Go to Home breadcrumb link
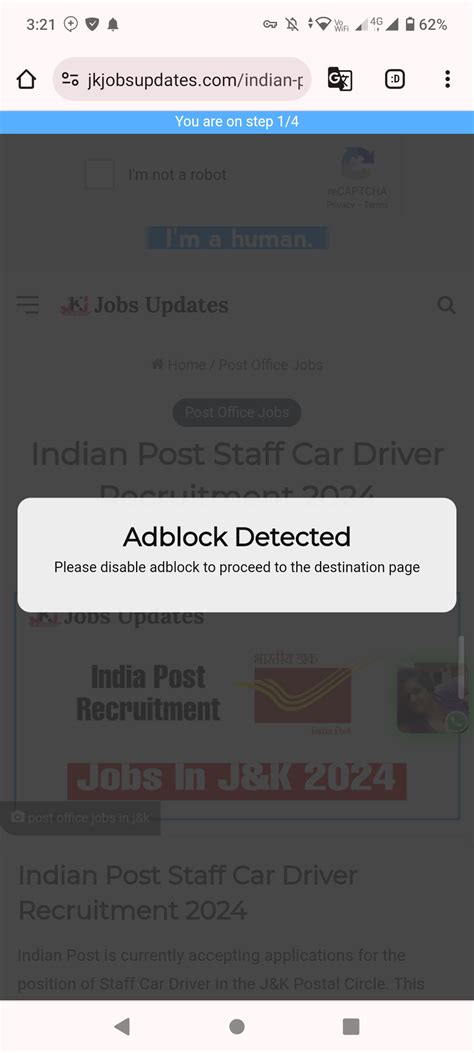 pos(179,365)
